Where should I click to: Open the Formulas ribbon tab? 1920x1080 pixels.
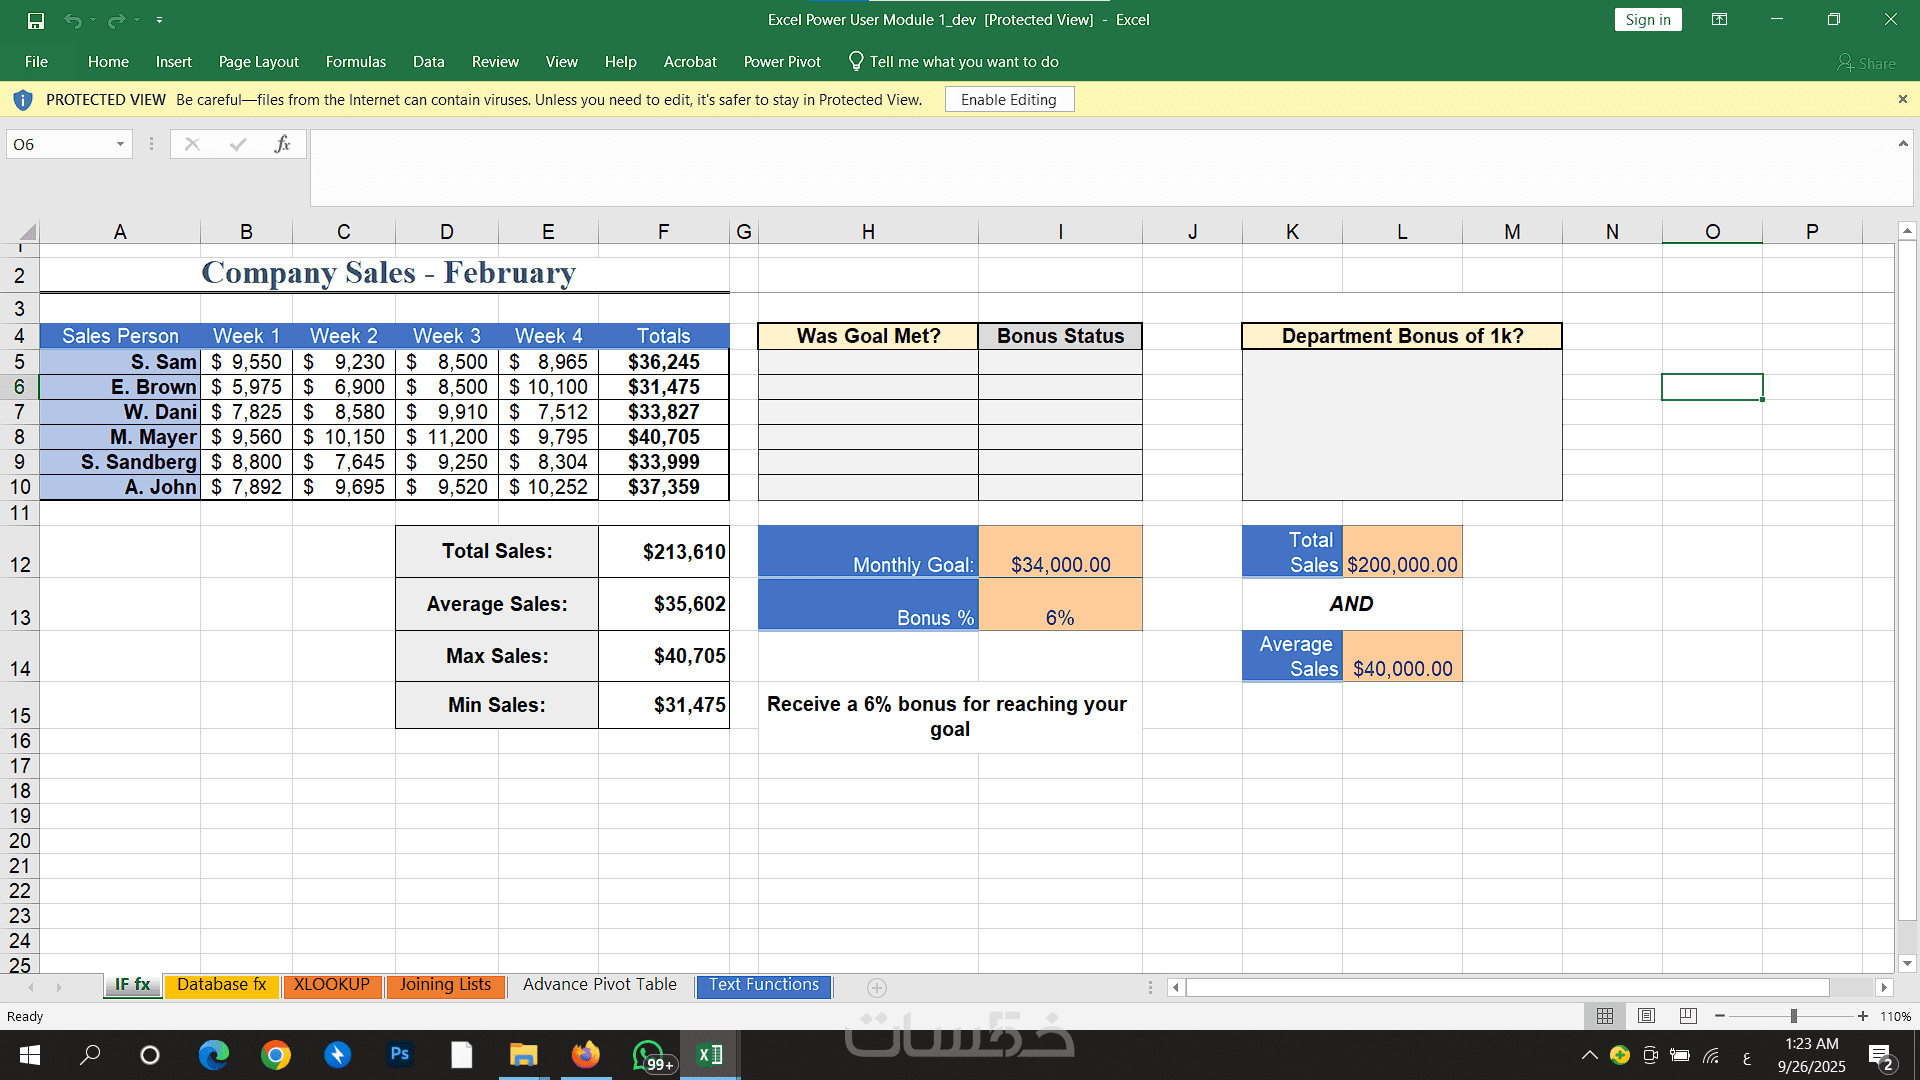point(355,62)
